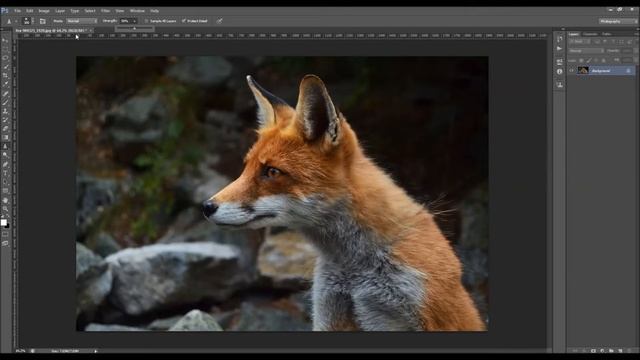
Task: Select the fox document tab
Action: tap(51, 30)
